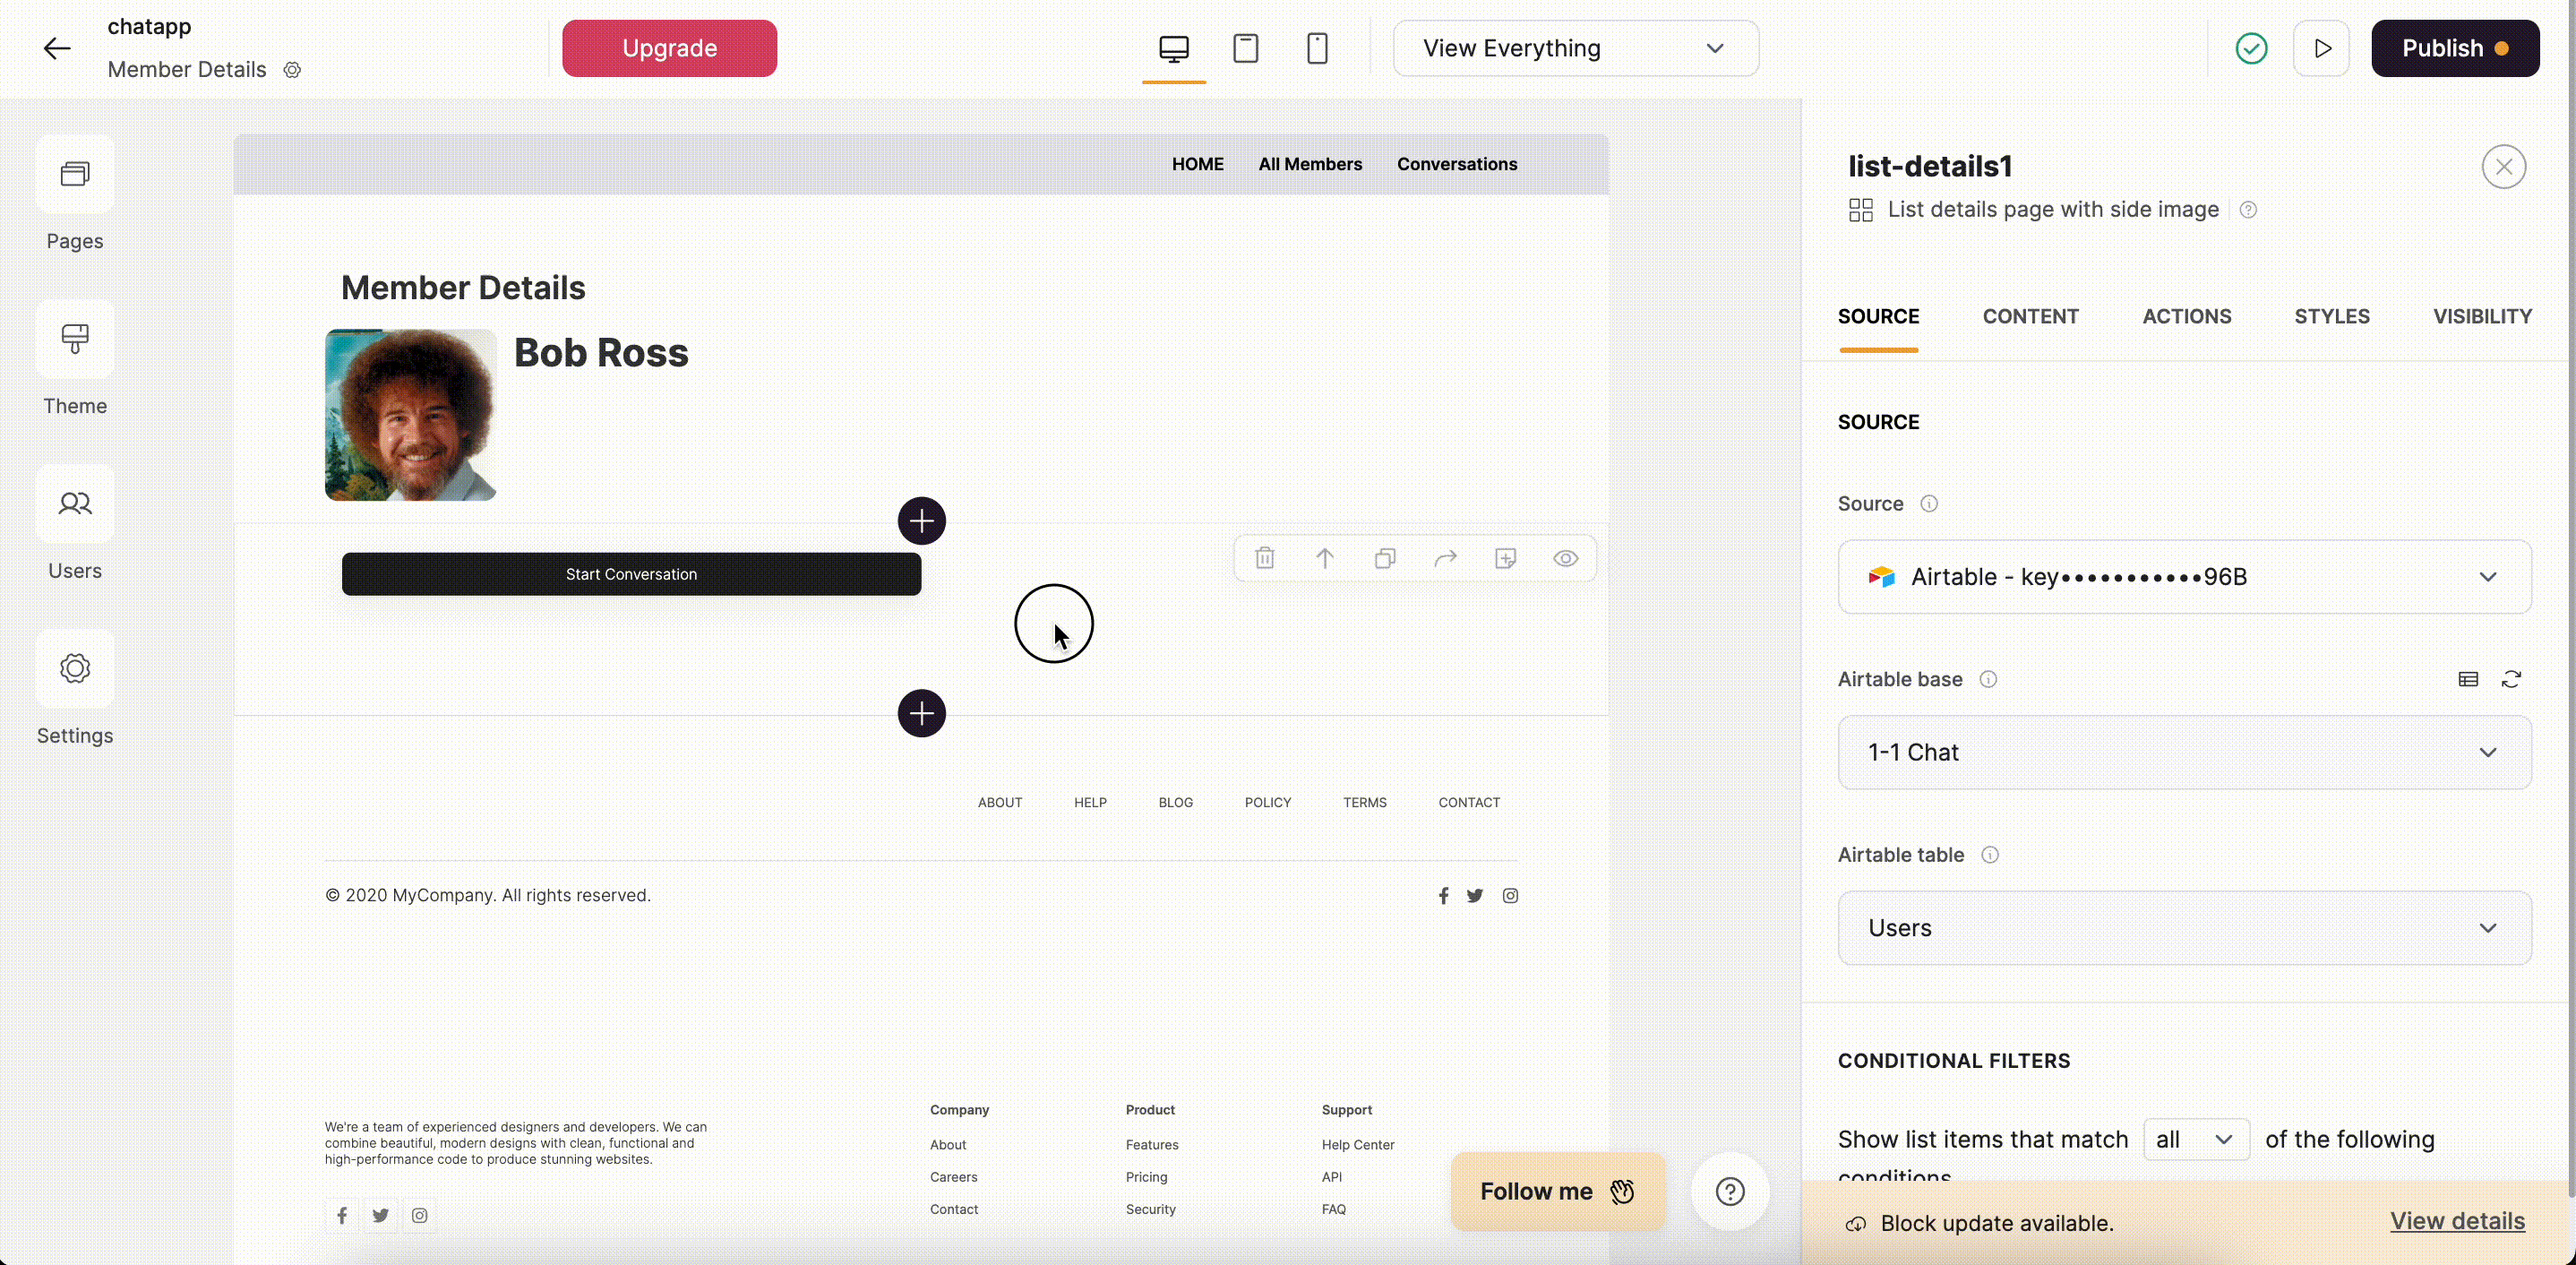Switch to tablet preview icon
This screenshot has height=1265, width=2576.
click(1245, 48)
